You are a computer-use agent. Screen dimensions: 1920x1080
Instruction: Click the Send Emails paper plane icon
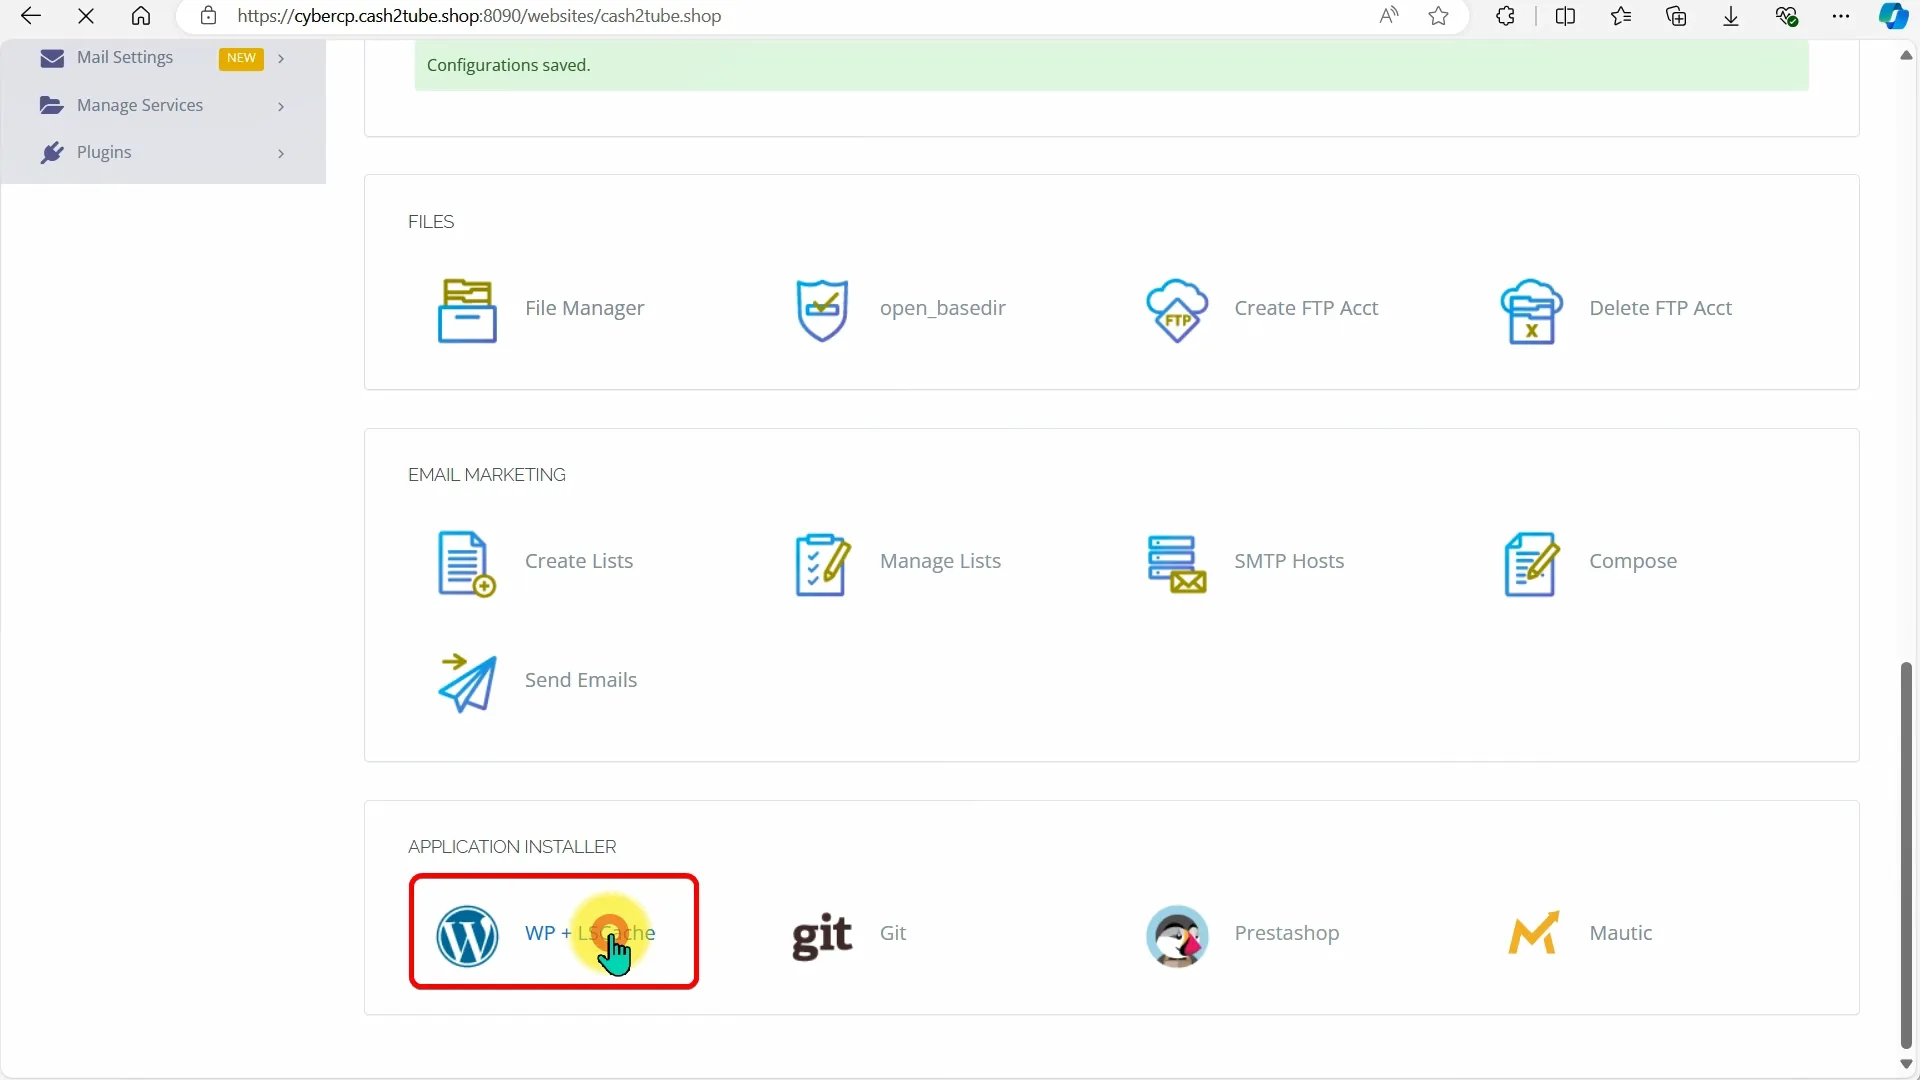point(467,683)
